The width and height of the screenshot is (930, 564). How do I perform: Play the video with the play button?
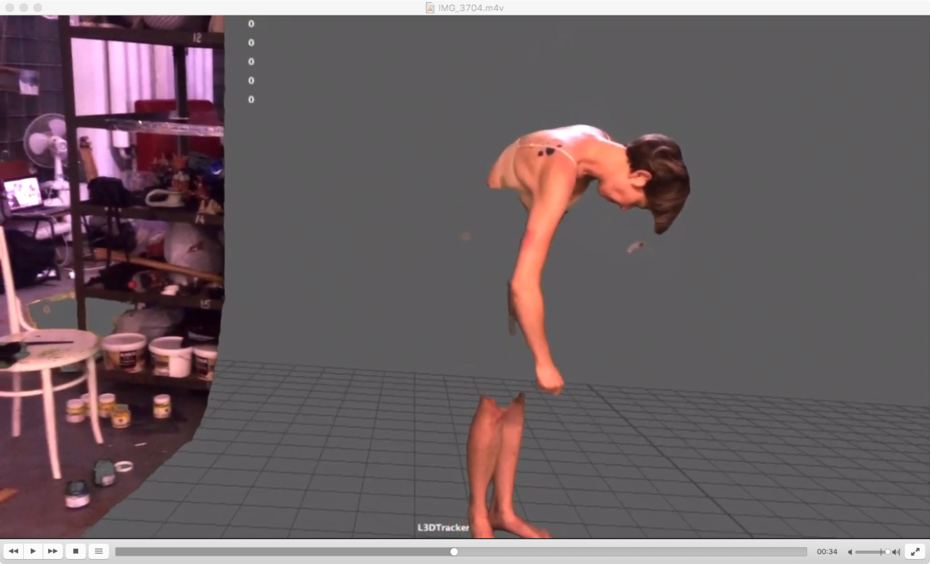click(x=33, y=552)
